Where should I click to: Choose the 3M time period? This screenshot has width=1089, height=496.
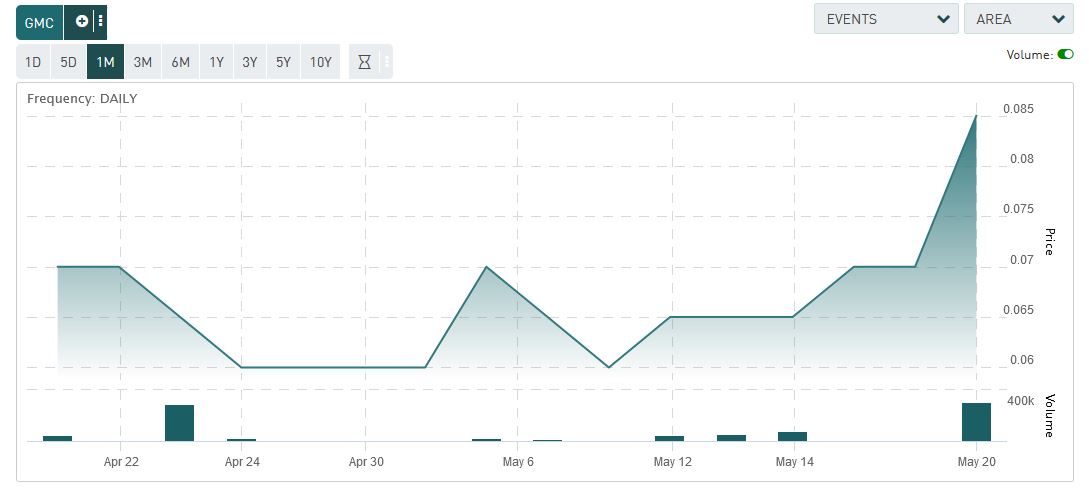pos(143,62)
